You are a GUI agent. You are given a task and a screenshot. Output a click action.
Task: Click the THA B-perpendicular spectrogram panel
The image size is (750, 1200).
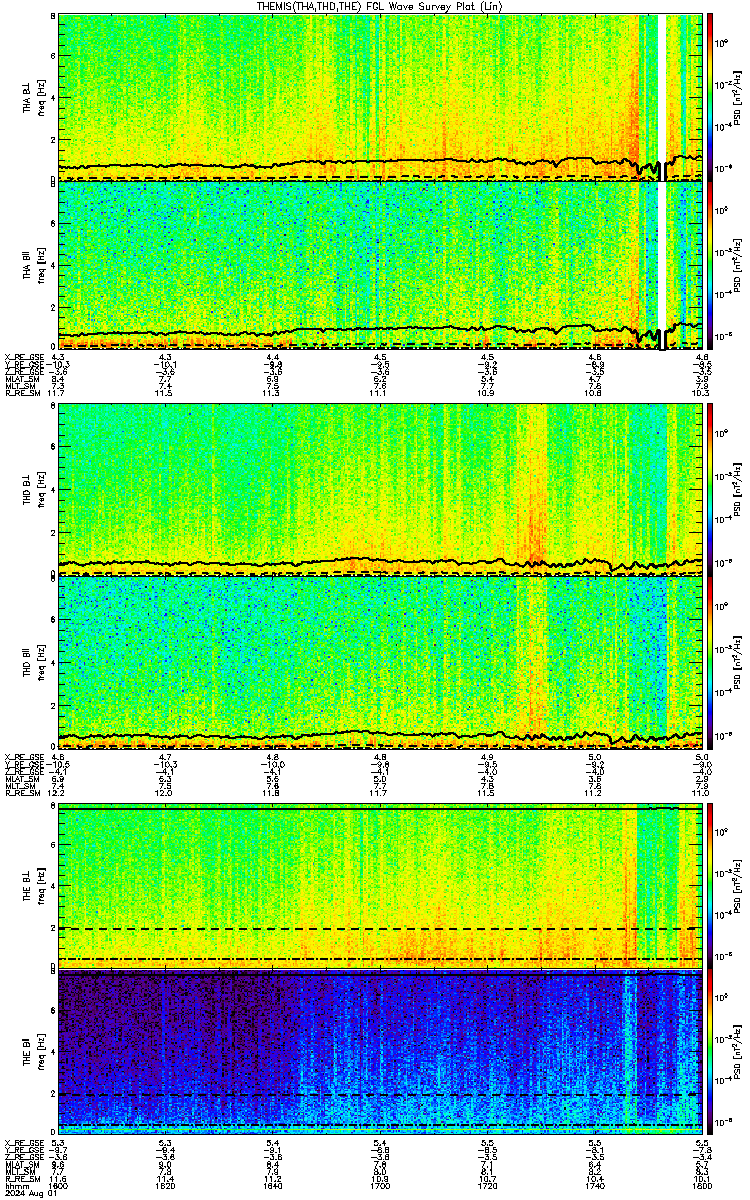point(381,96)
